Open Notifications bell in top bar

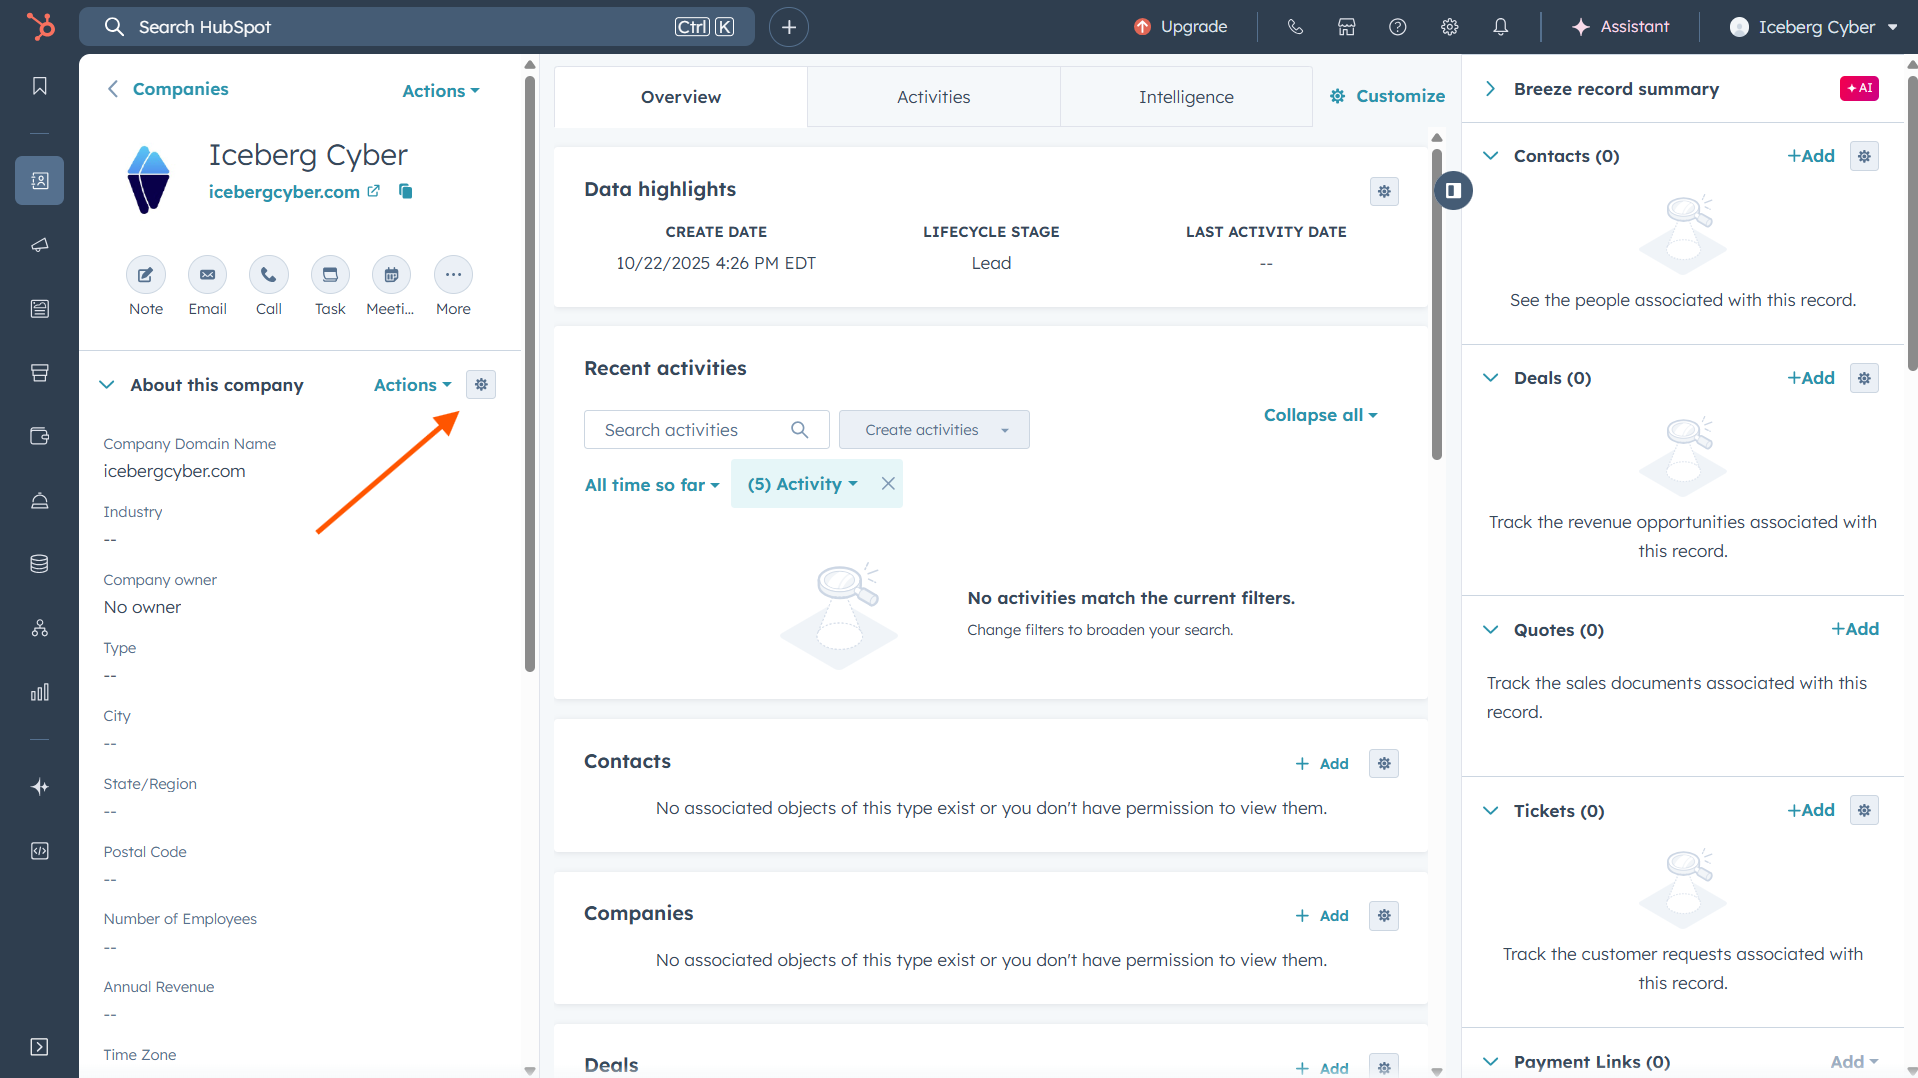tap(1501, 27)
